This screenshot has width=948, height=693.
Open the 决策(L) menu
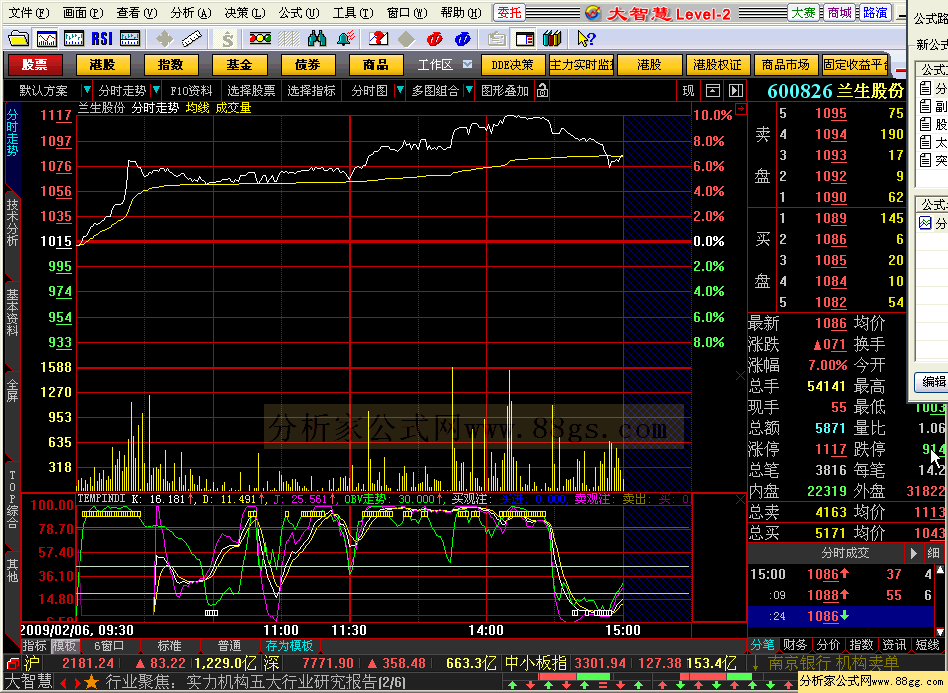point(244,13)
